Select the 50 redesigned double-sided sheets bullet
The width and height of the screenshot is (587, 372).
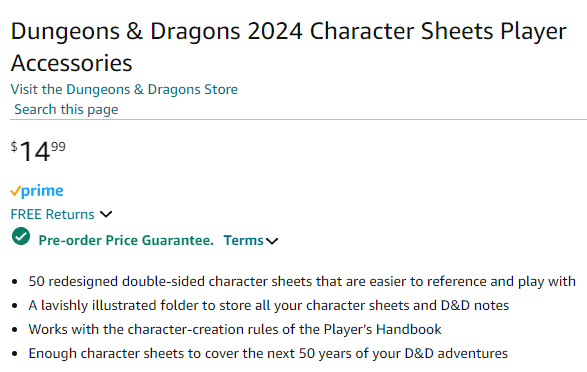(x=302, y=281)
